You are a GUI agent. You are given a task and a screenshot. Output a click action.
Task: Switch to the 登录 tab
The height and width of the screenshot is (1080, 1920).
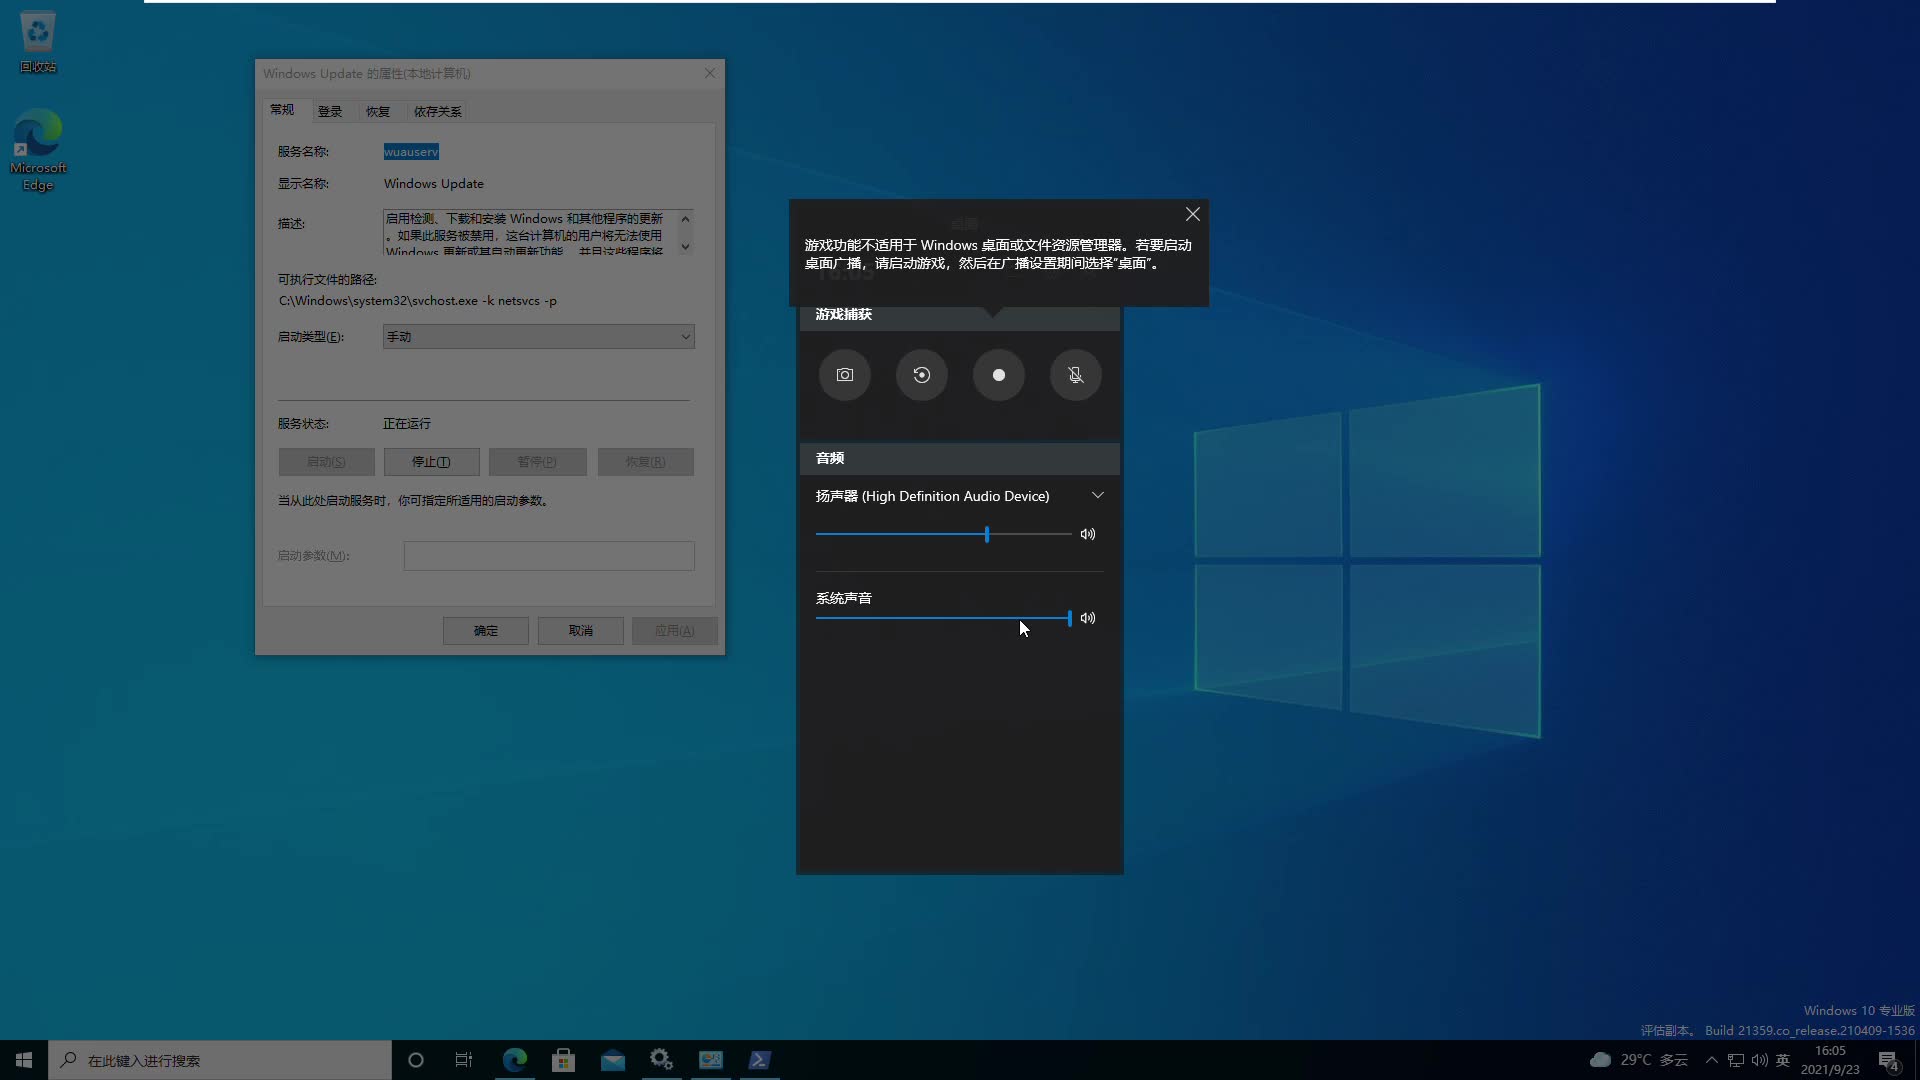330,111
